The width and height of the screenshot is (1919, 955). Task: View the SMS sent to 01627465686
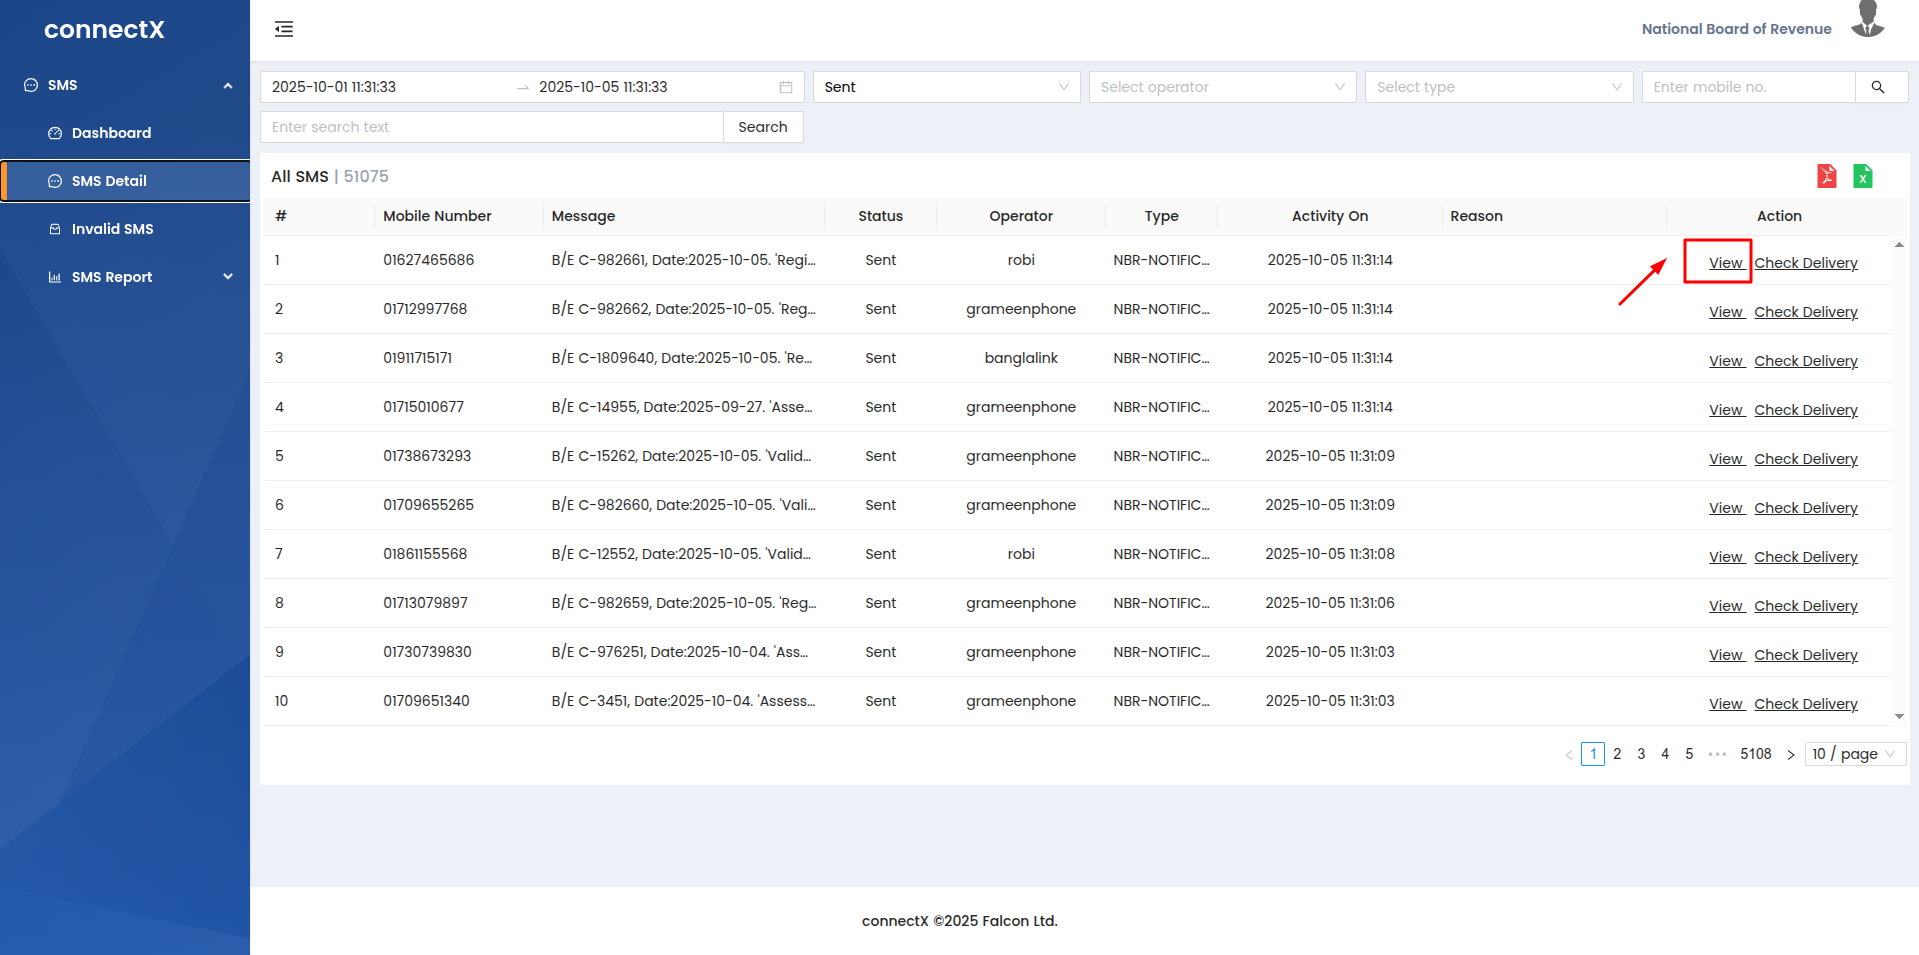[x=1725, y=263]
